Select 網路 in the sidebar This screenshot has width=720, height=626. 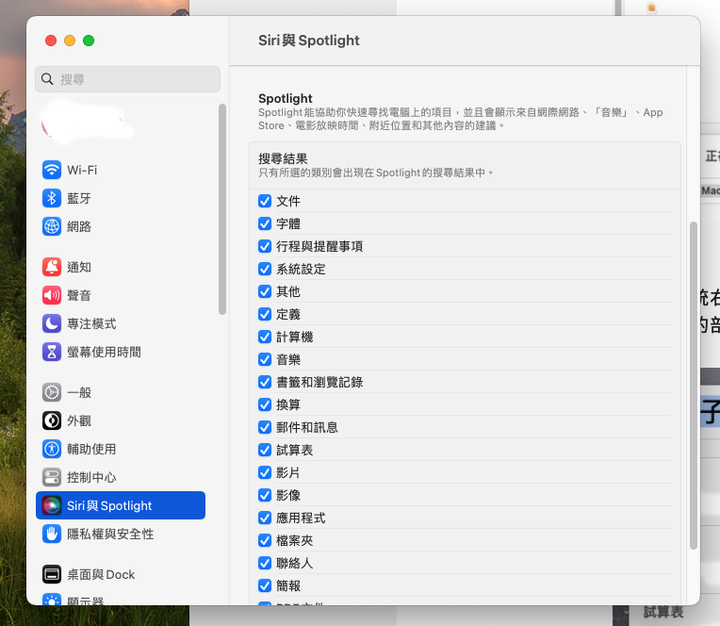[121, 226]
